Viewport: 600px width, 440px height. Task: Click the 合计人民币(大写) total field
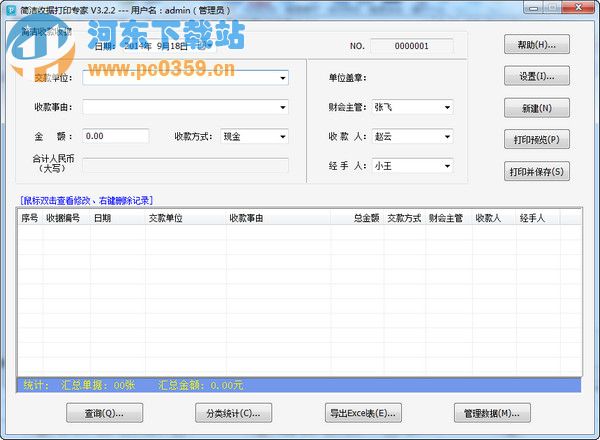click(x=185, y=166)
